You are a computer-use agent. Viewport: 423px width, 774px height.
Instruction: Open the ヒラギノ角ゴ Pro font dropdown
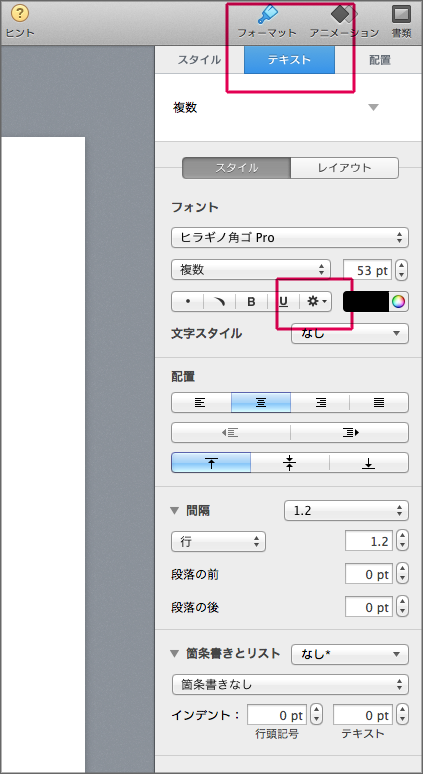point(290,237)
